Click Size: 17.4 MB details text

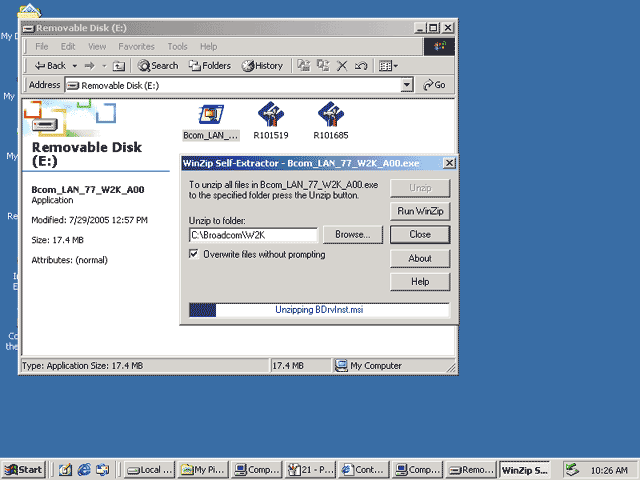[58, 240]
